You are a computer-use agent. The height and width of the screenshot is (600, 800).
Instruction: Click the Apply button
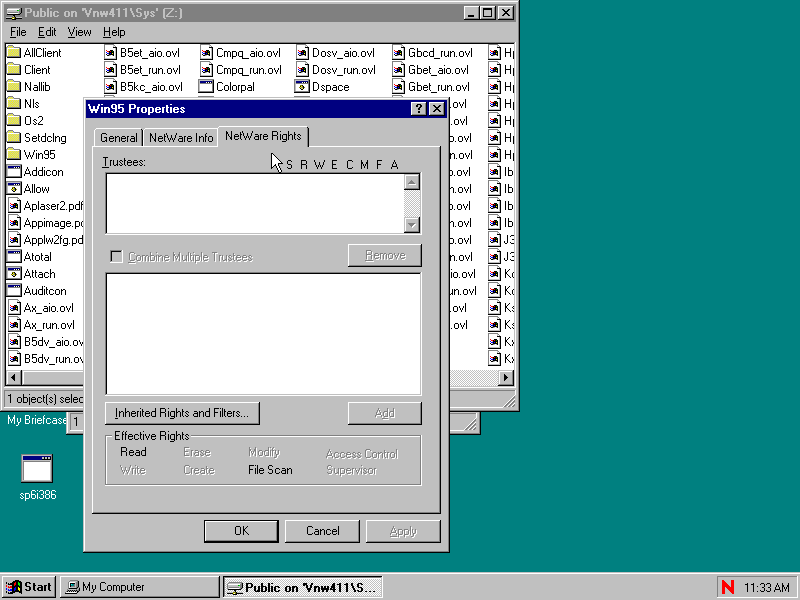point(403,531)
